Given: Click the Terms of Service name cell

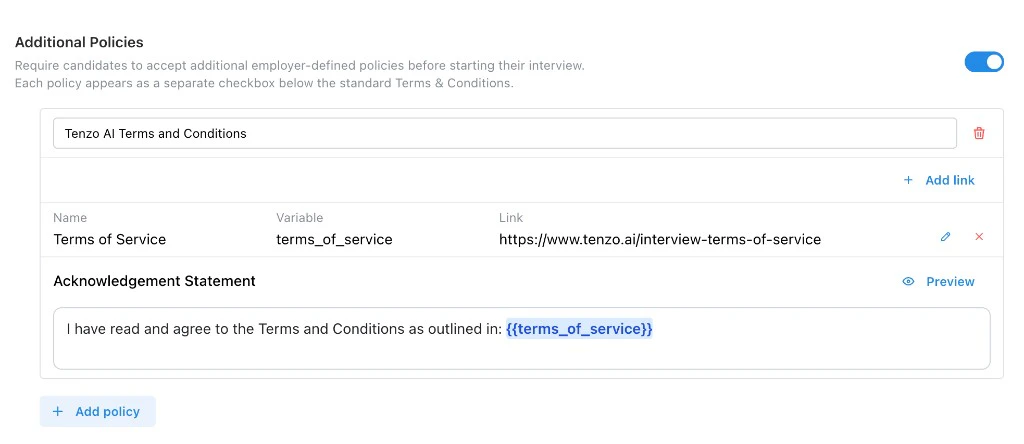Looking at the screenshot, I should coord(110,240).
